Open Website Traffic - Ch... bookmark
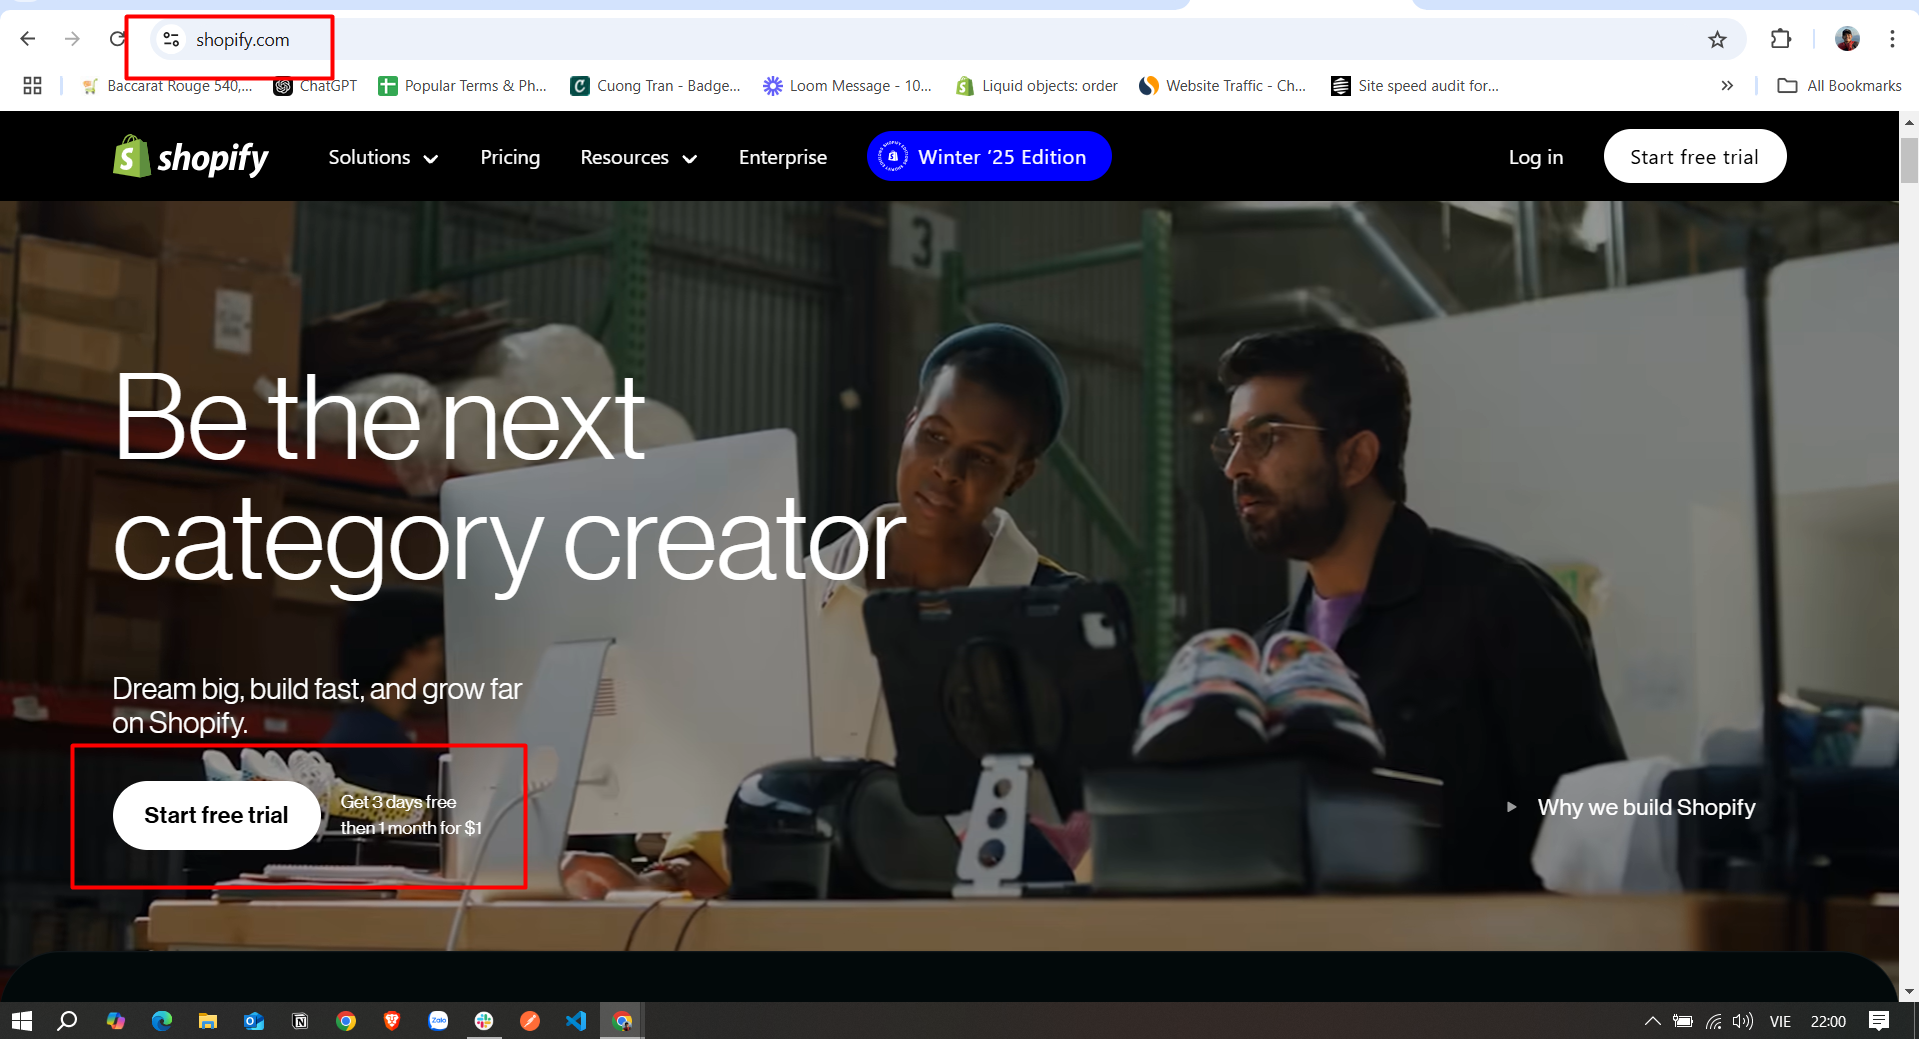Screen dimensions: 1919x1039 point(1223,86)
